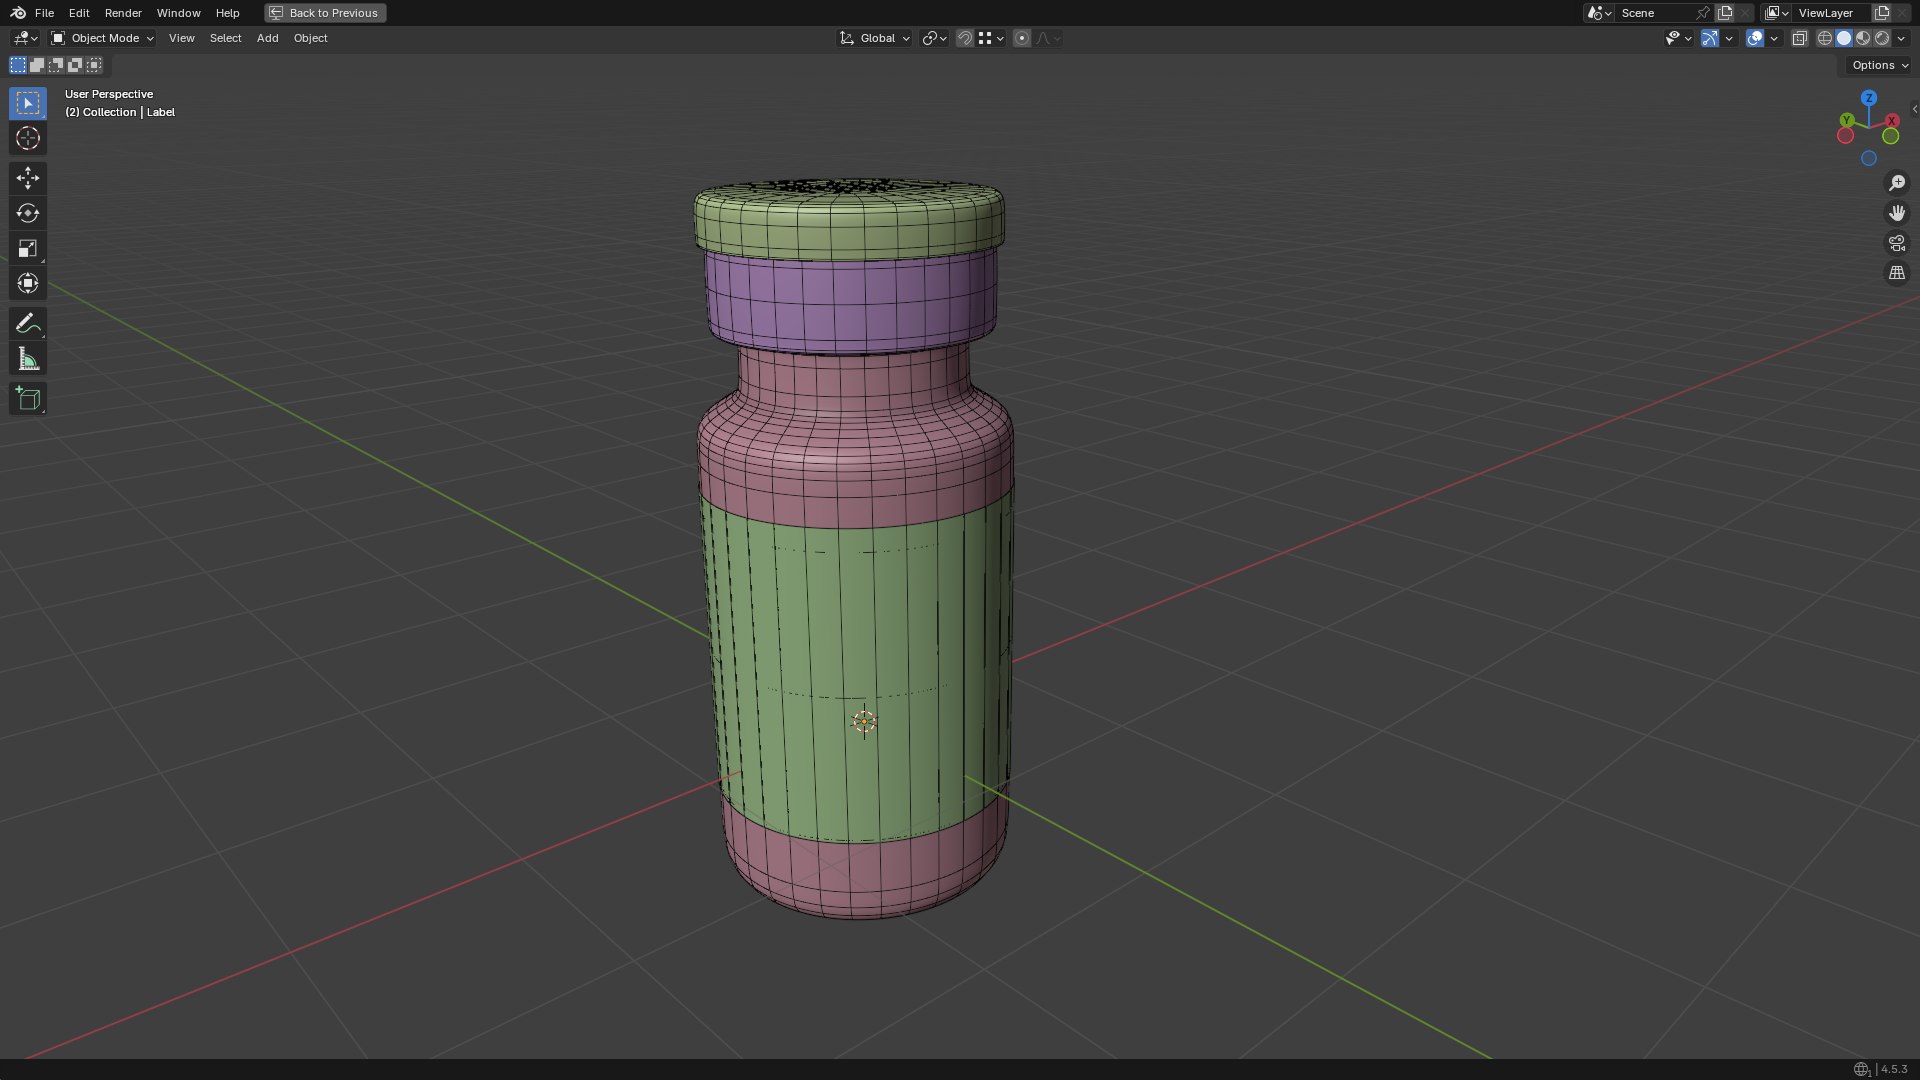This screenshot has height=1080, width=1920.
Task: Open the pivot point dropdown
Action: pos(935,38)
